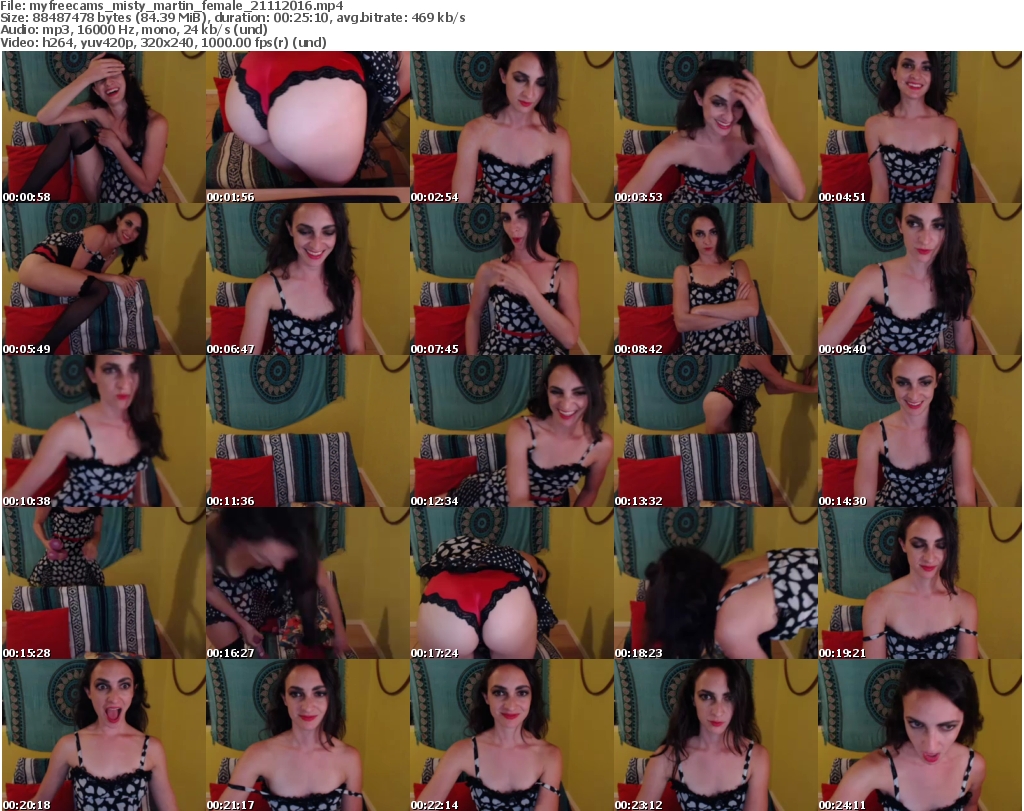1024x811 pixels.
Task: Open the frame marked 00:19:21
Action: (920, 583)
